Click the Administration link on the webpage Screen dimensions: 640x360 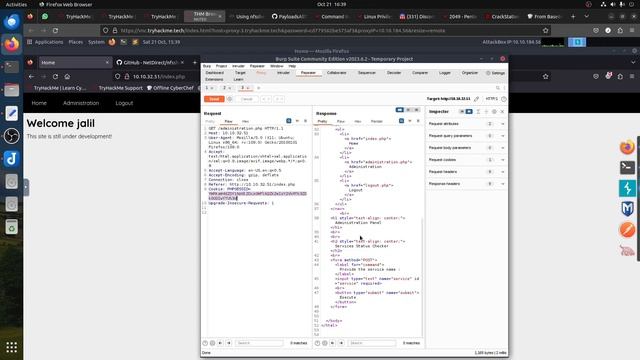[x=81, y=103]
